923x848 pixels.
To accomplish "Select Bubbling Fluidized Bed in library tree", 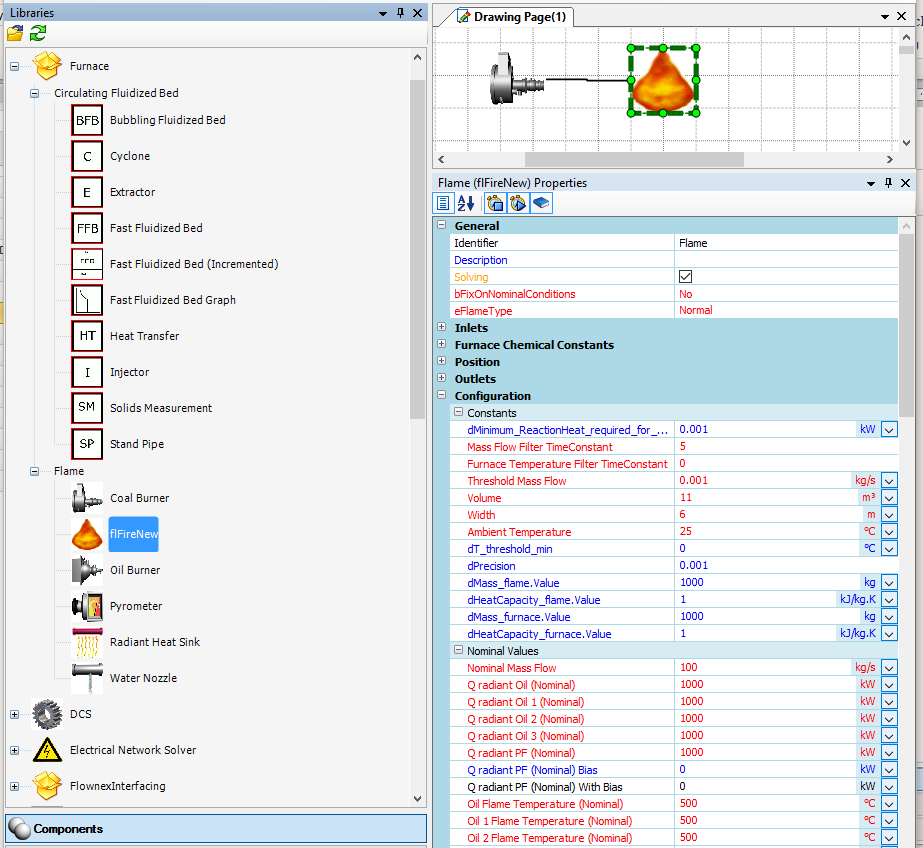I will [167, 120].
